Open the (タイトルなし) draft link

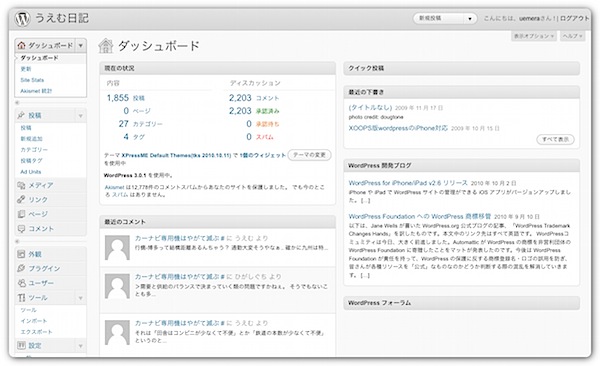coord(370,108)
